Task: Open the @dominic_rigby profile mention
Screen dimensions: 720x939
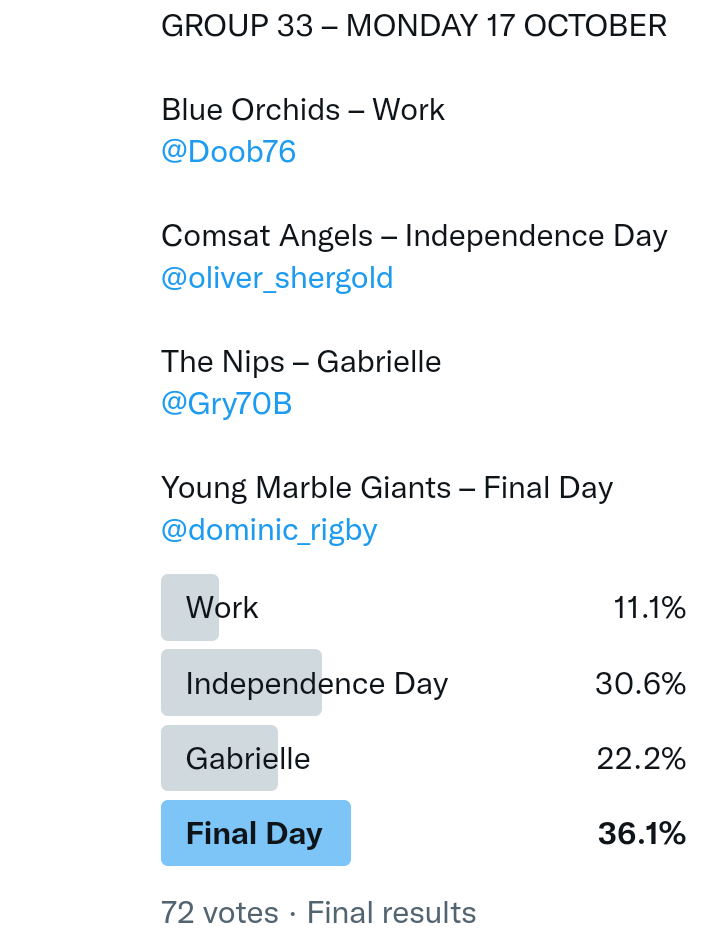Action: (x=269, y=530)
